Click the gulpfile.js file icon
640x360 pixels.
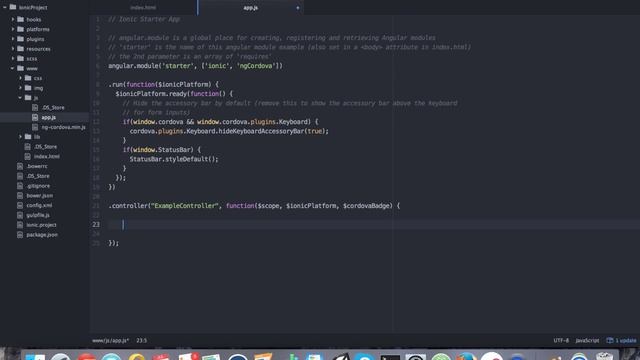[x=20, y=215]
